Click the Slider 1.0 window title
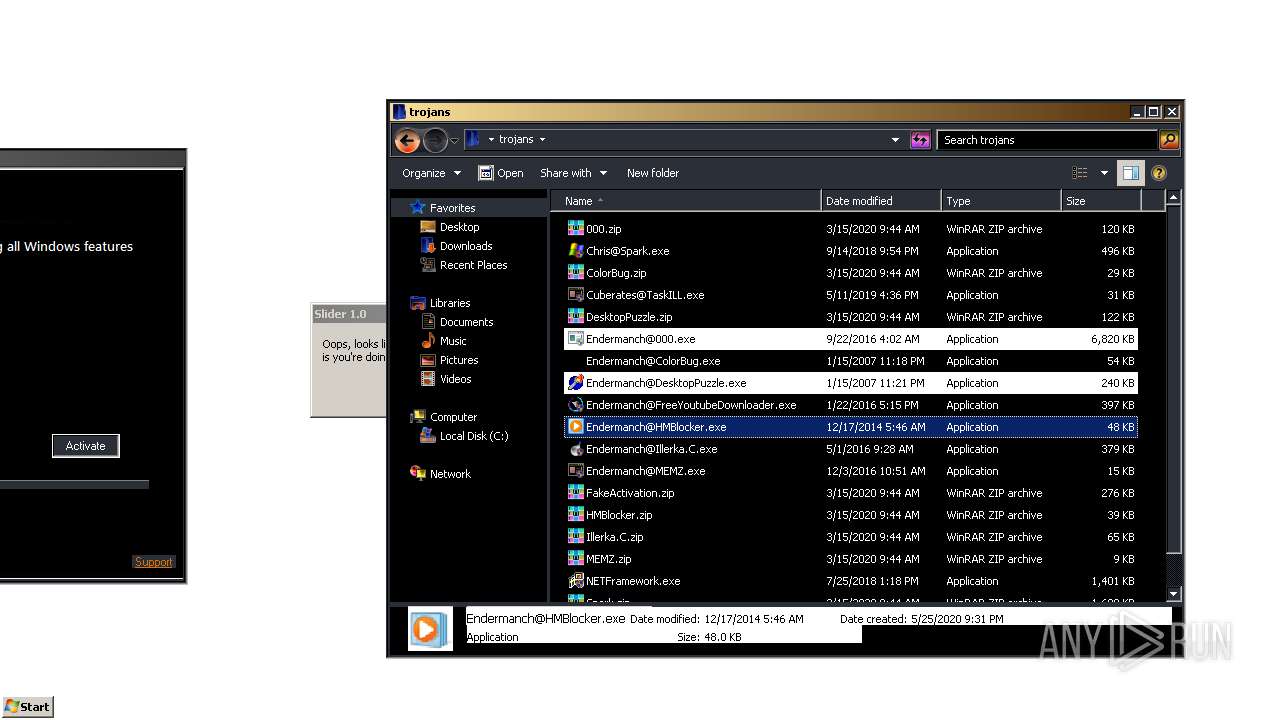 (x=340, y=314)
